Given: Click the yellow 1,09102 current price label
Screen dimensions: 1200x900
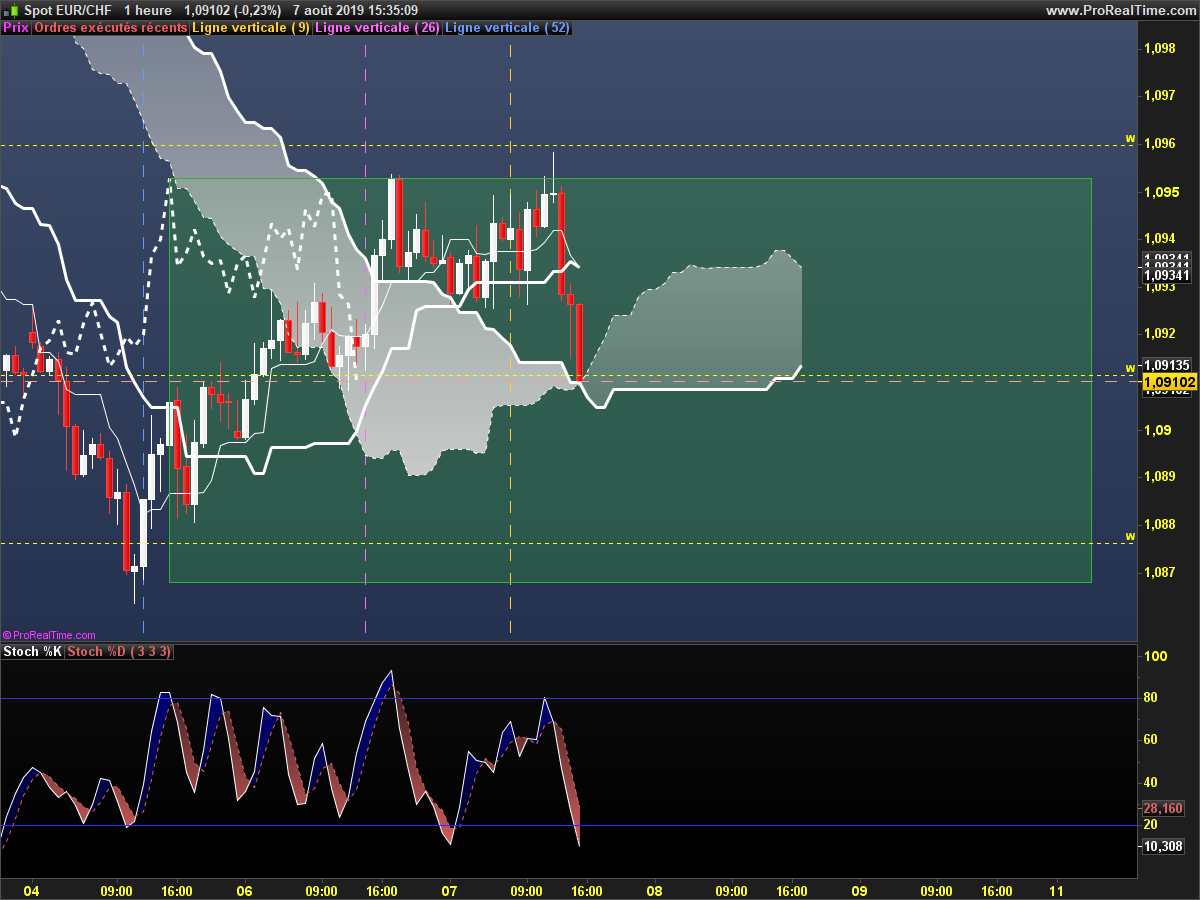Looking at the screenshot, I should tap(1169, 382).
